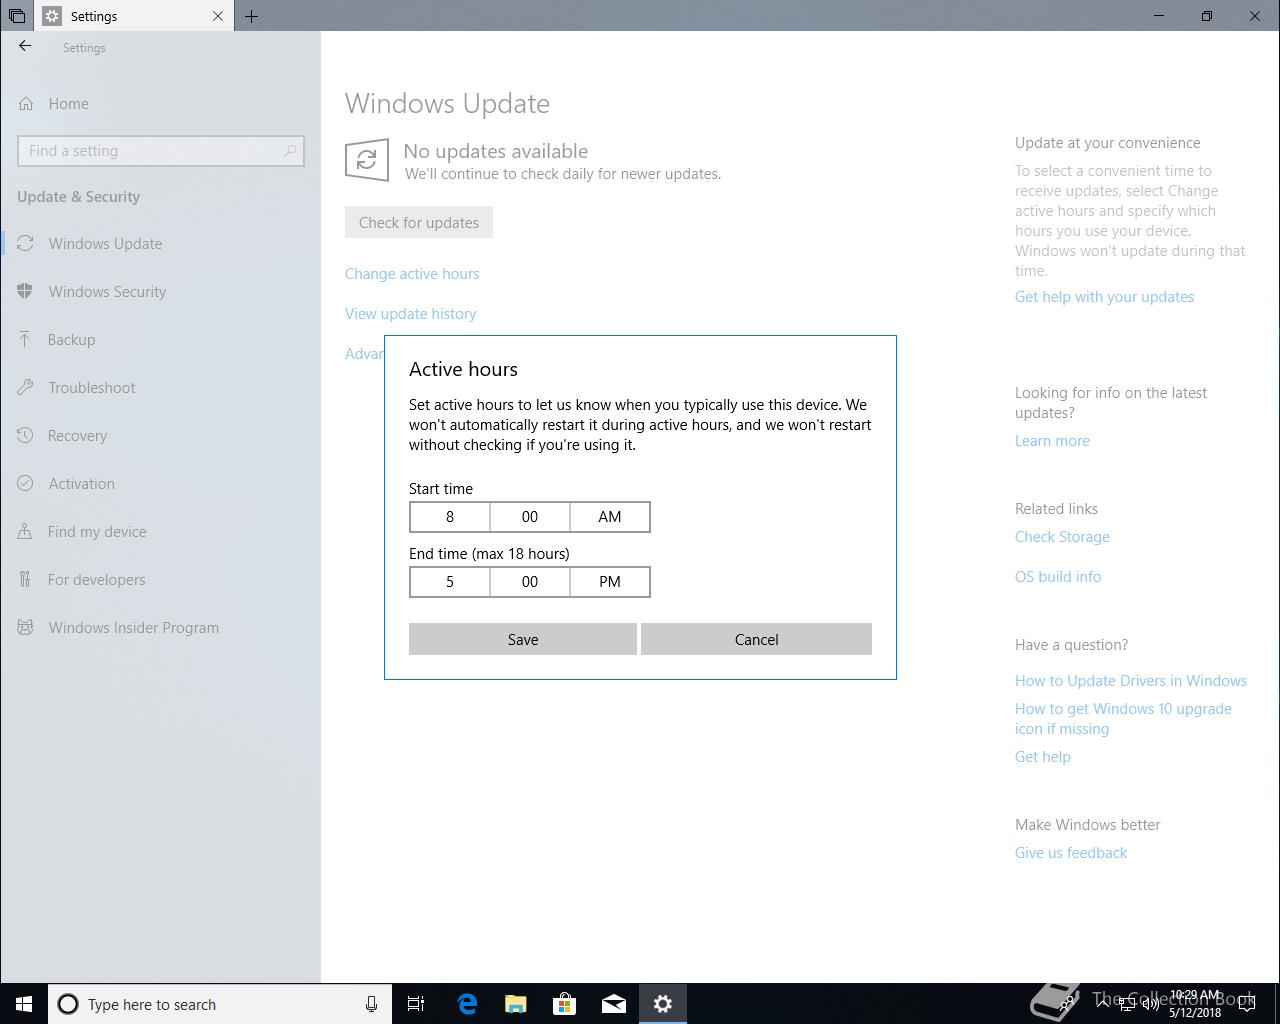The width and height of the screenshot is (1280, 1024).
Task: Click the microphone in the search box
Action: pos(371,1004)
